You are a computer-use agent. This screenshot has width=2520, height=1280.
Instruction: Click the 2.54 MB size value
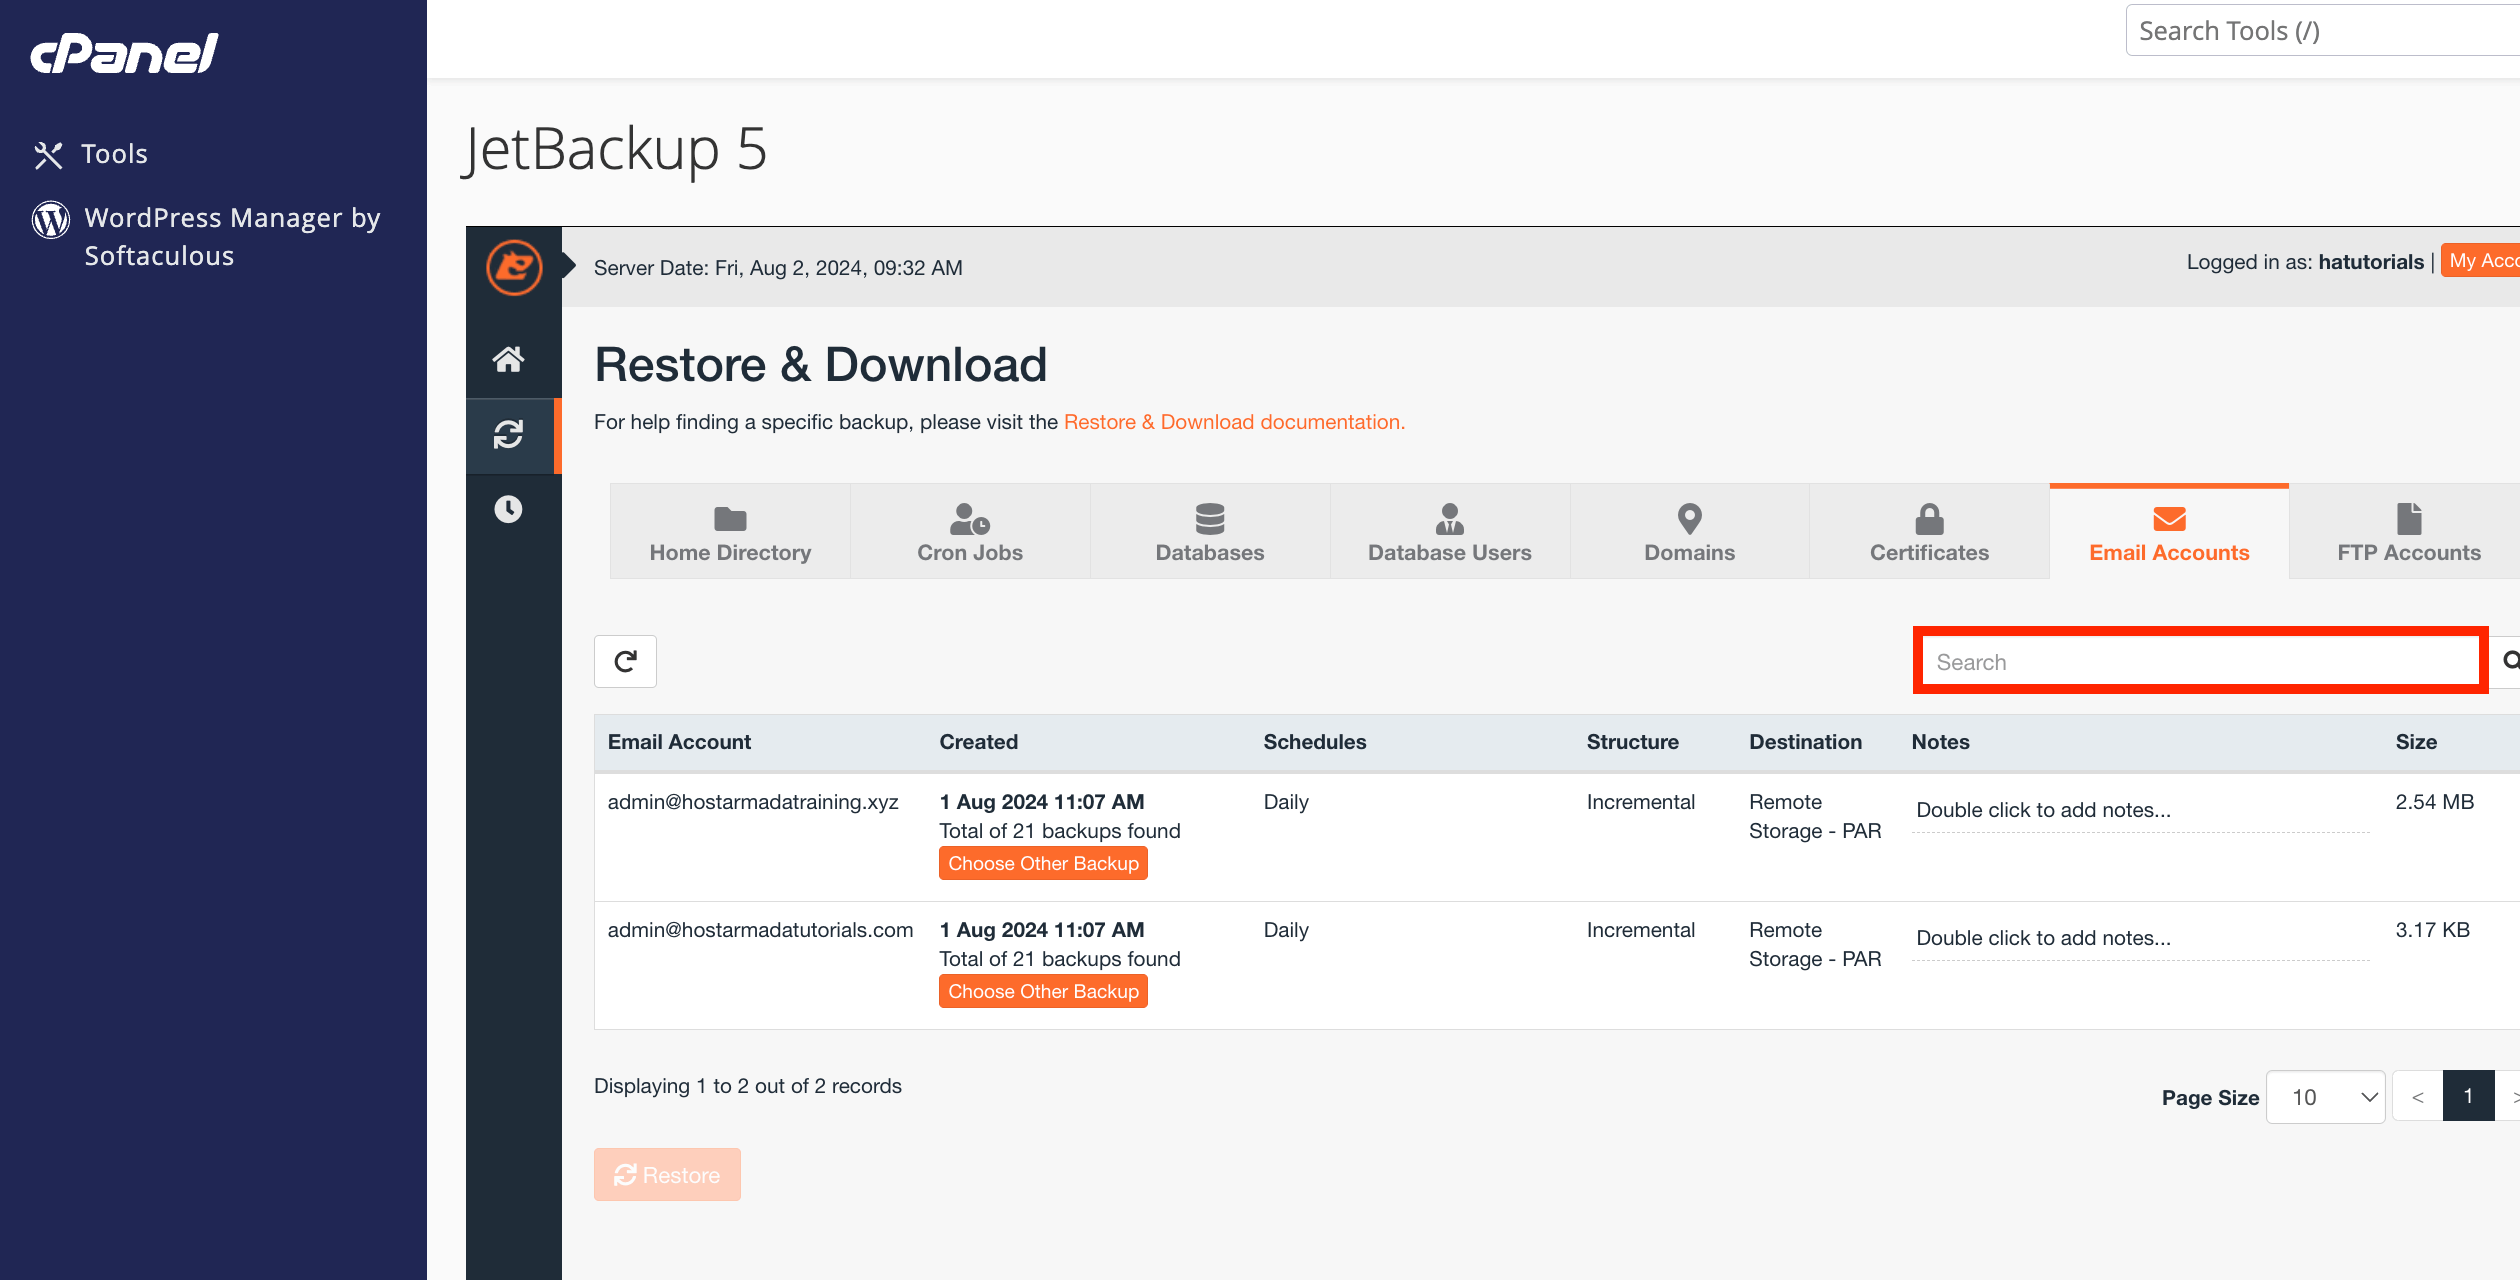coord(2434,802)
